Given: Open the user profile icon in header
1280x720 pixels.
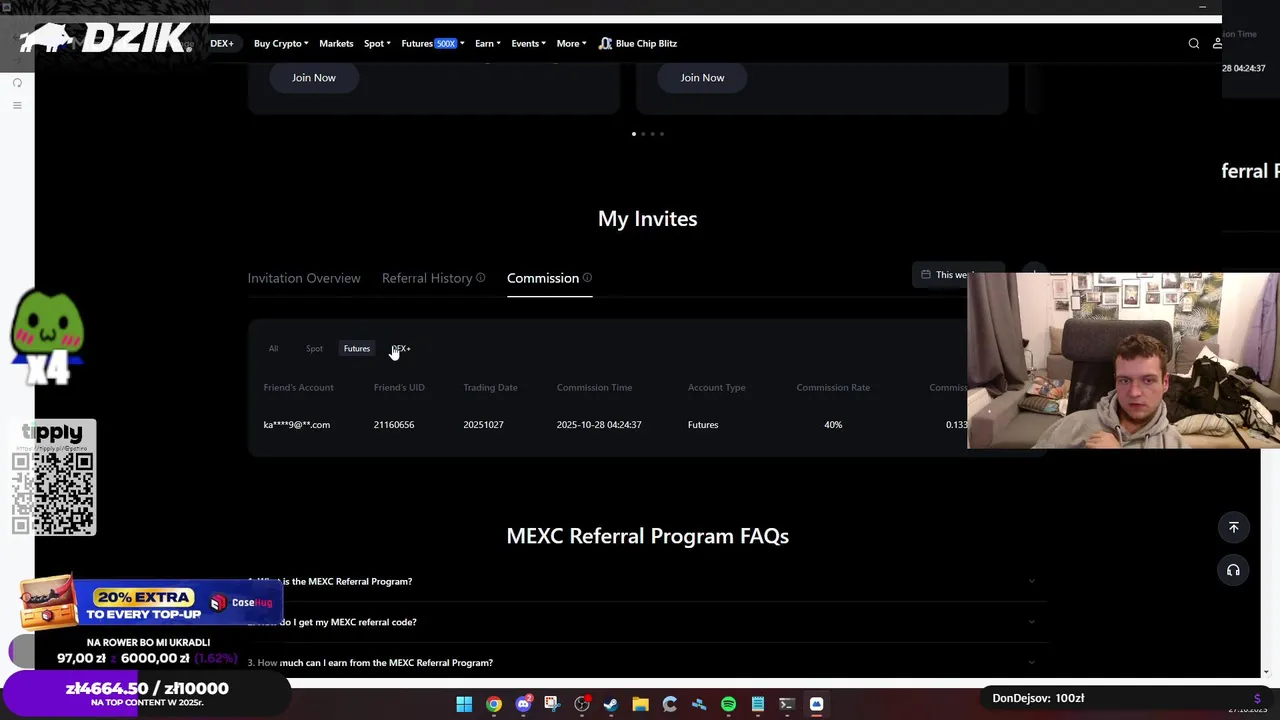Looking at the screenshot, I should point(1217,44).
